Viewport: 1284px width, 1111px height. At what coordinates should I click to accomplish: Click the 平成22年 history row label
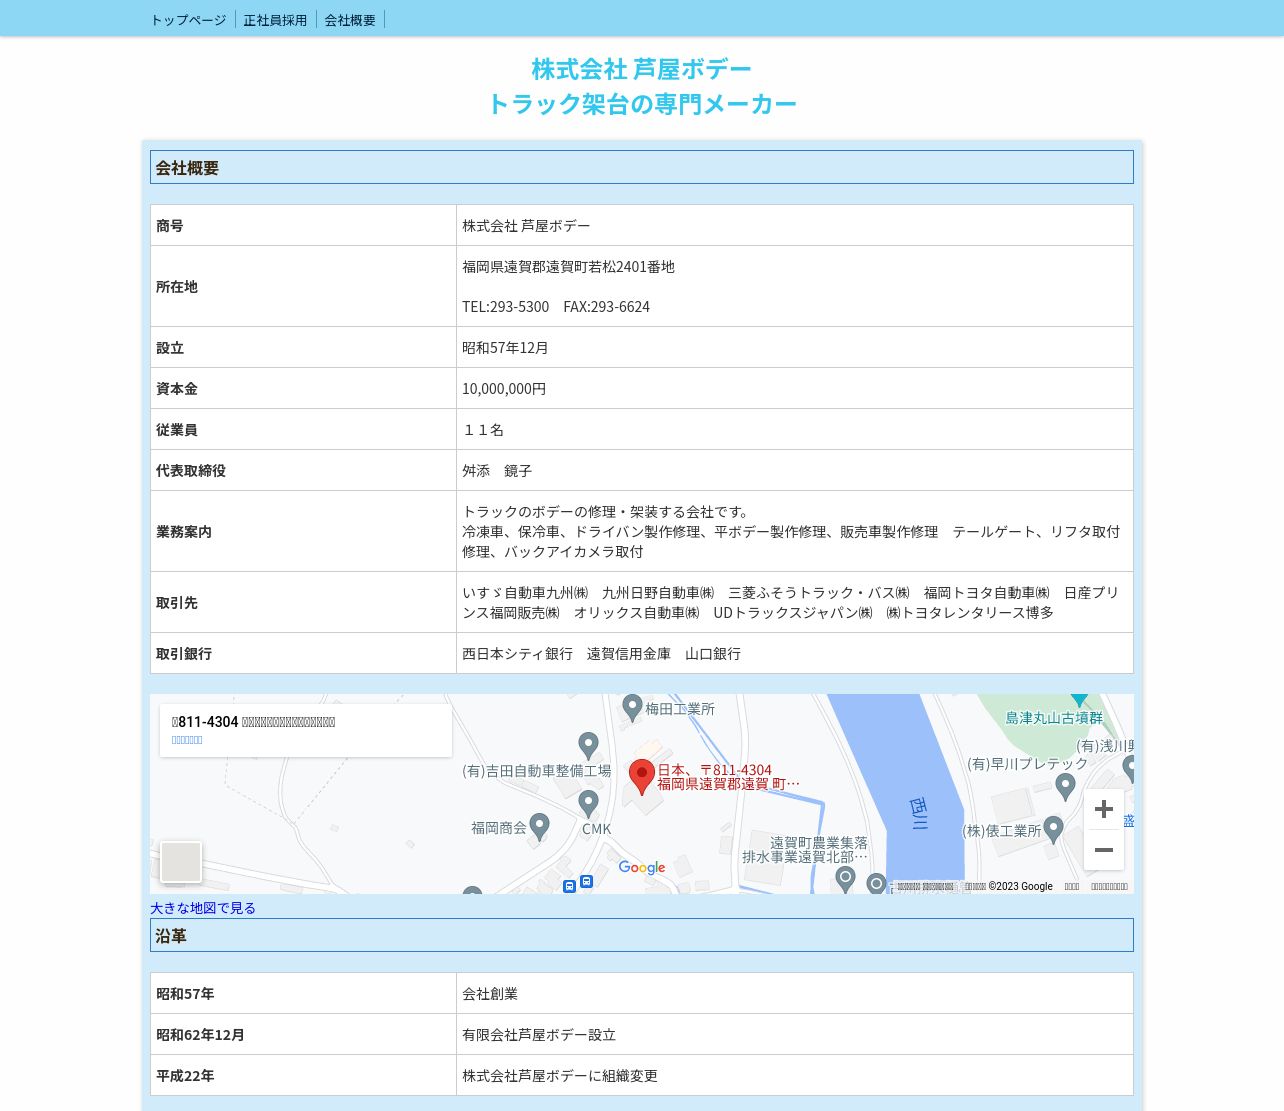(x=185, y=1076)
